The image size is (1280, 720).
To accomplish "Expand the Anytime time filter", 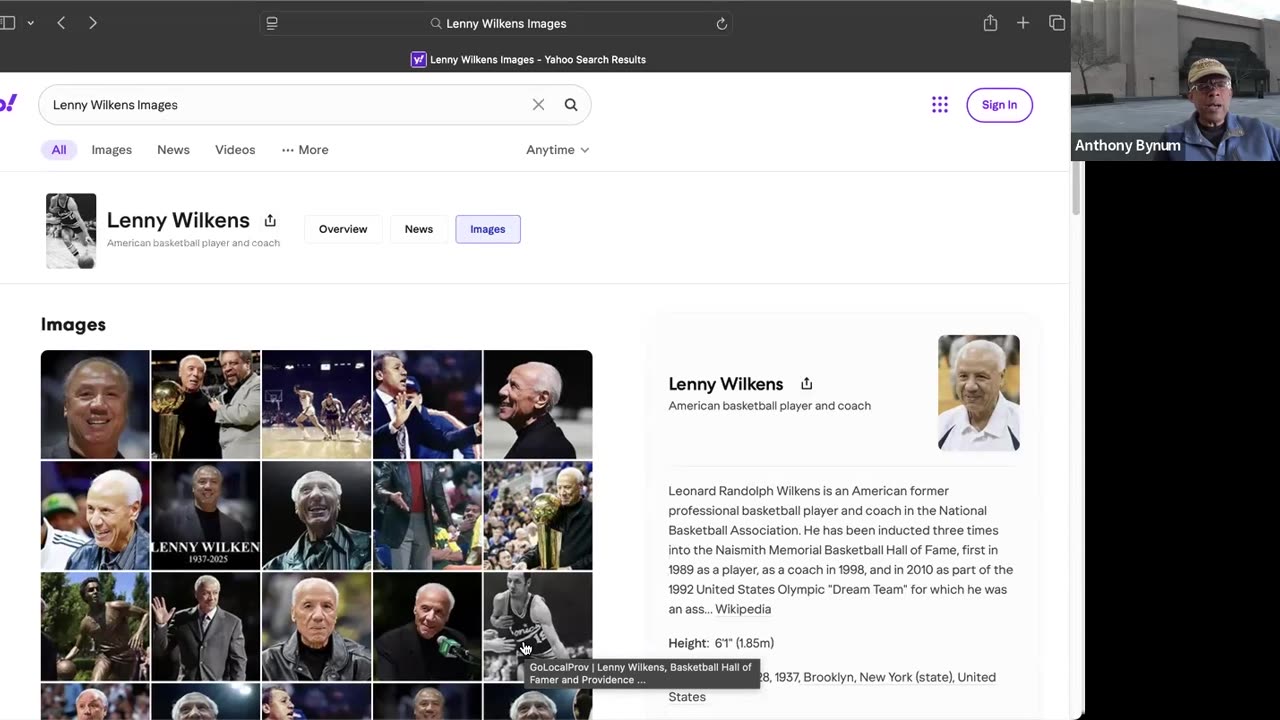I will [558, 150].
